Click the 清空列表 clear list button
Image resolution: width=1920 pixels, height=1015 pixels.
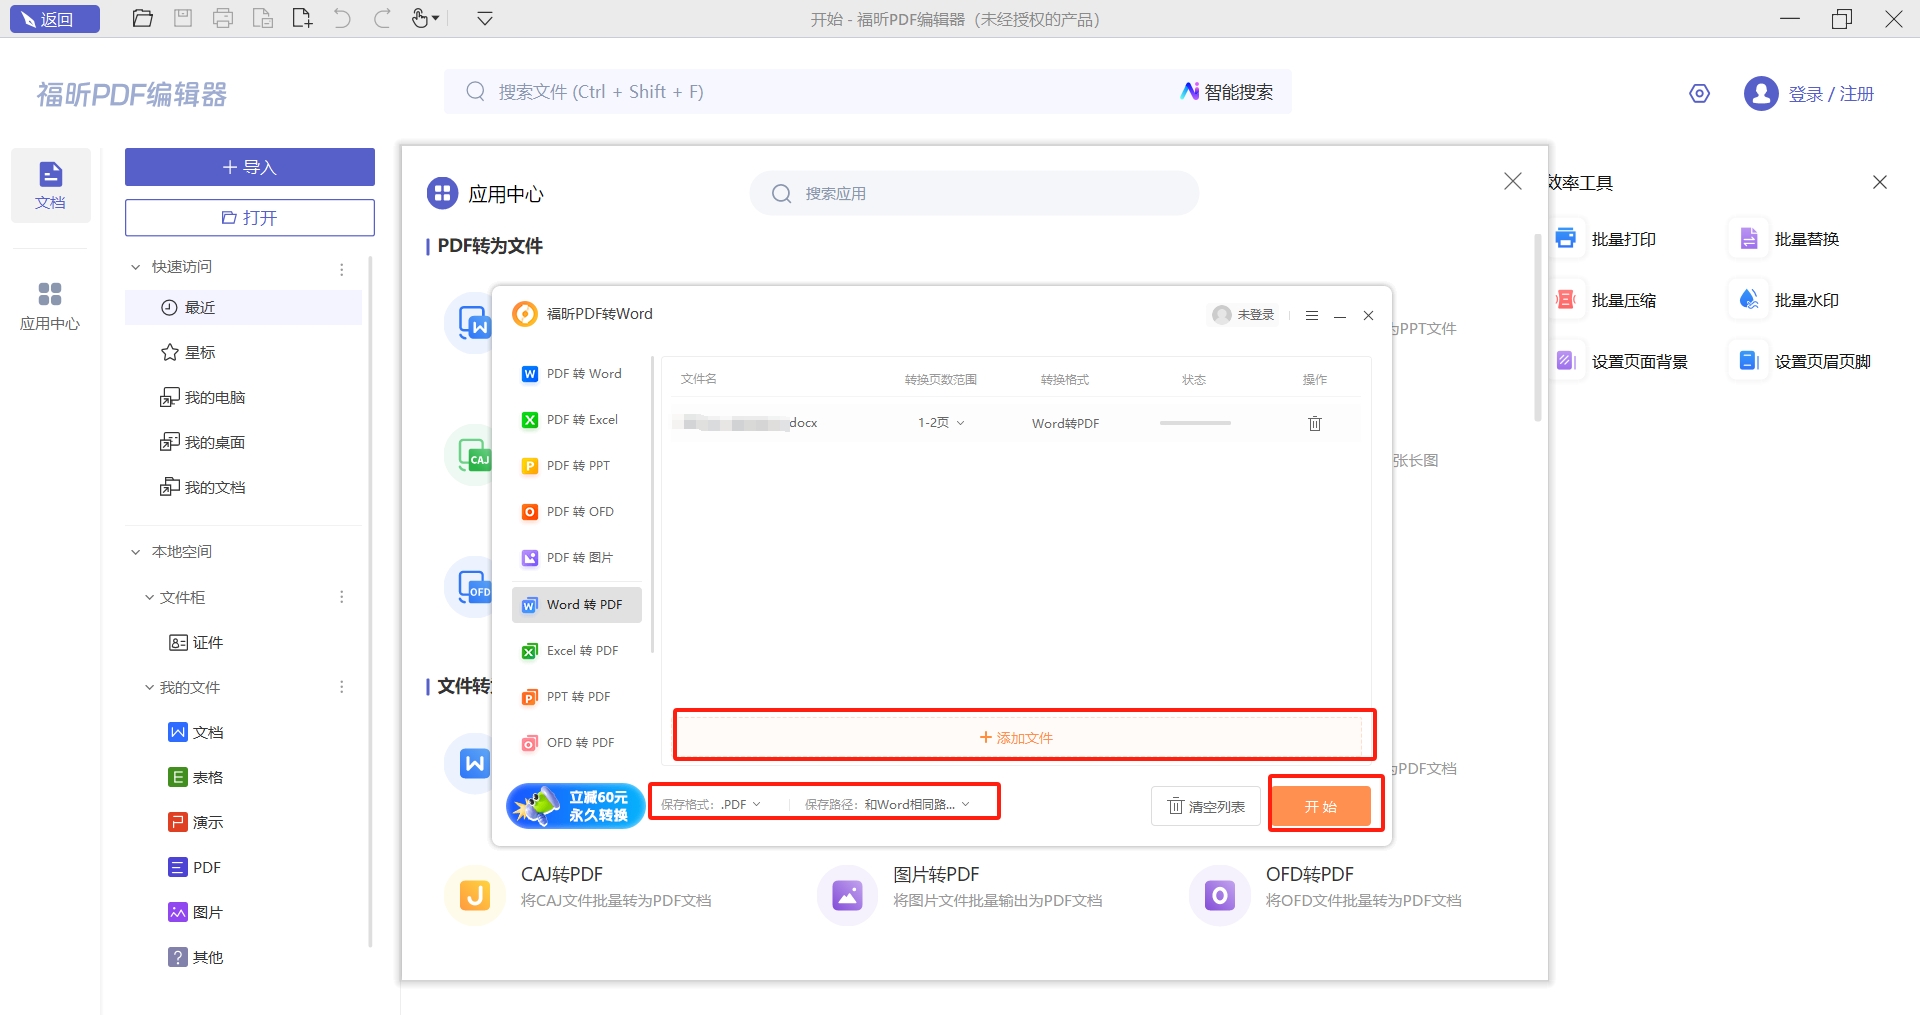coord(1206,807)
